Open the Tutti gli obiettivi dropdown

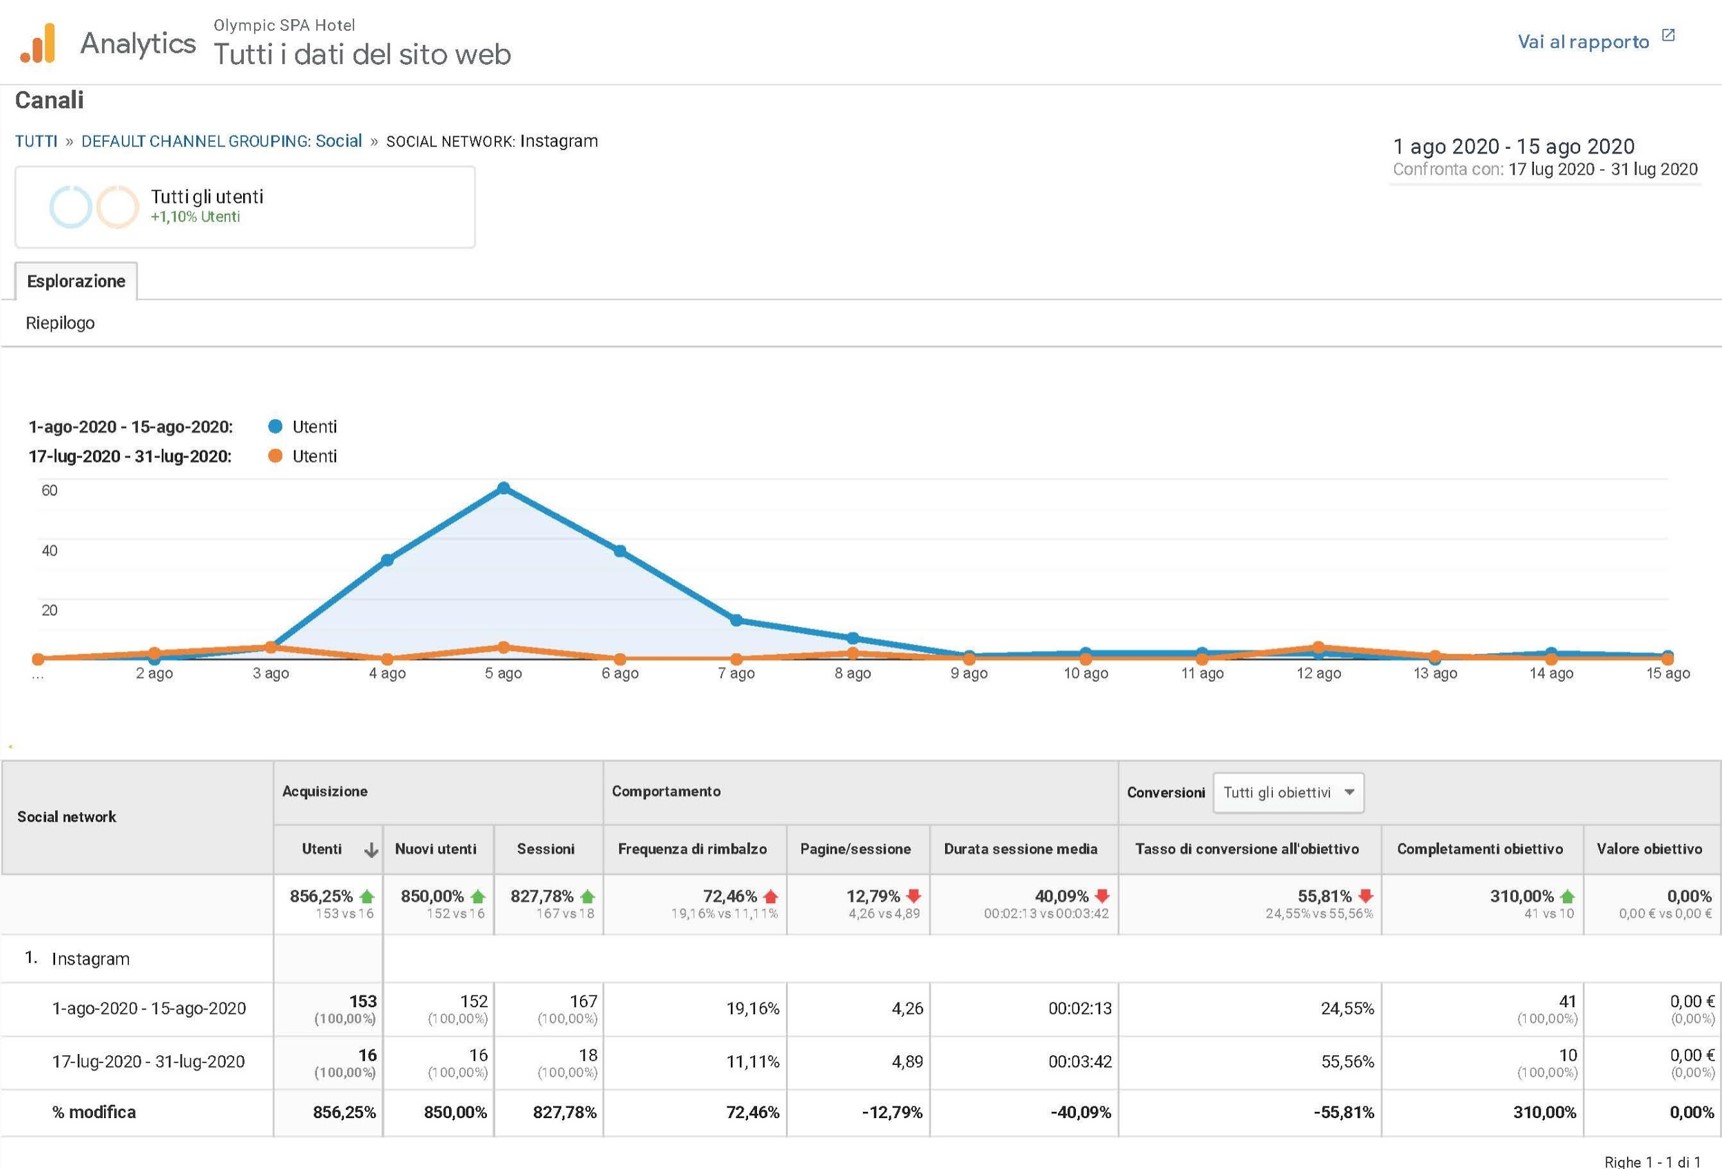pyautogui.click(x=1288, y=793)
